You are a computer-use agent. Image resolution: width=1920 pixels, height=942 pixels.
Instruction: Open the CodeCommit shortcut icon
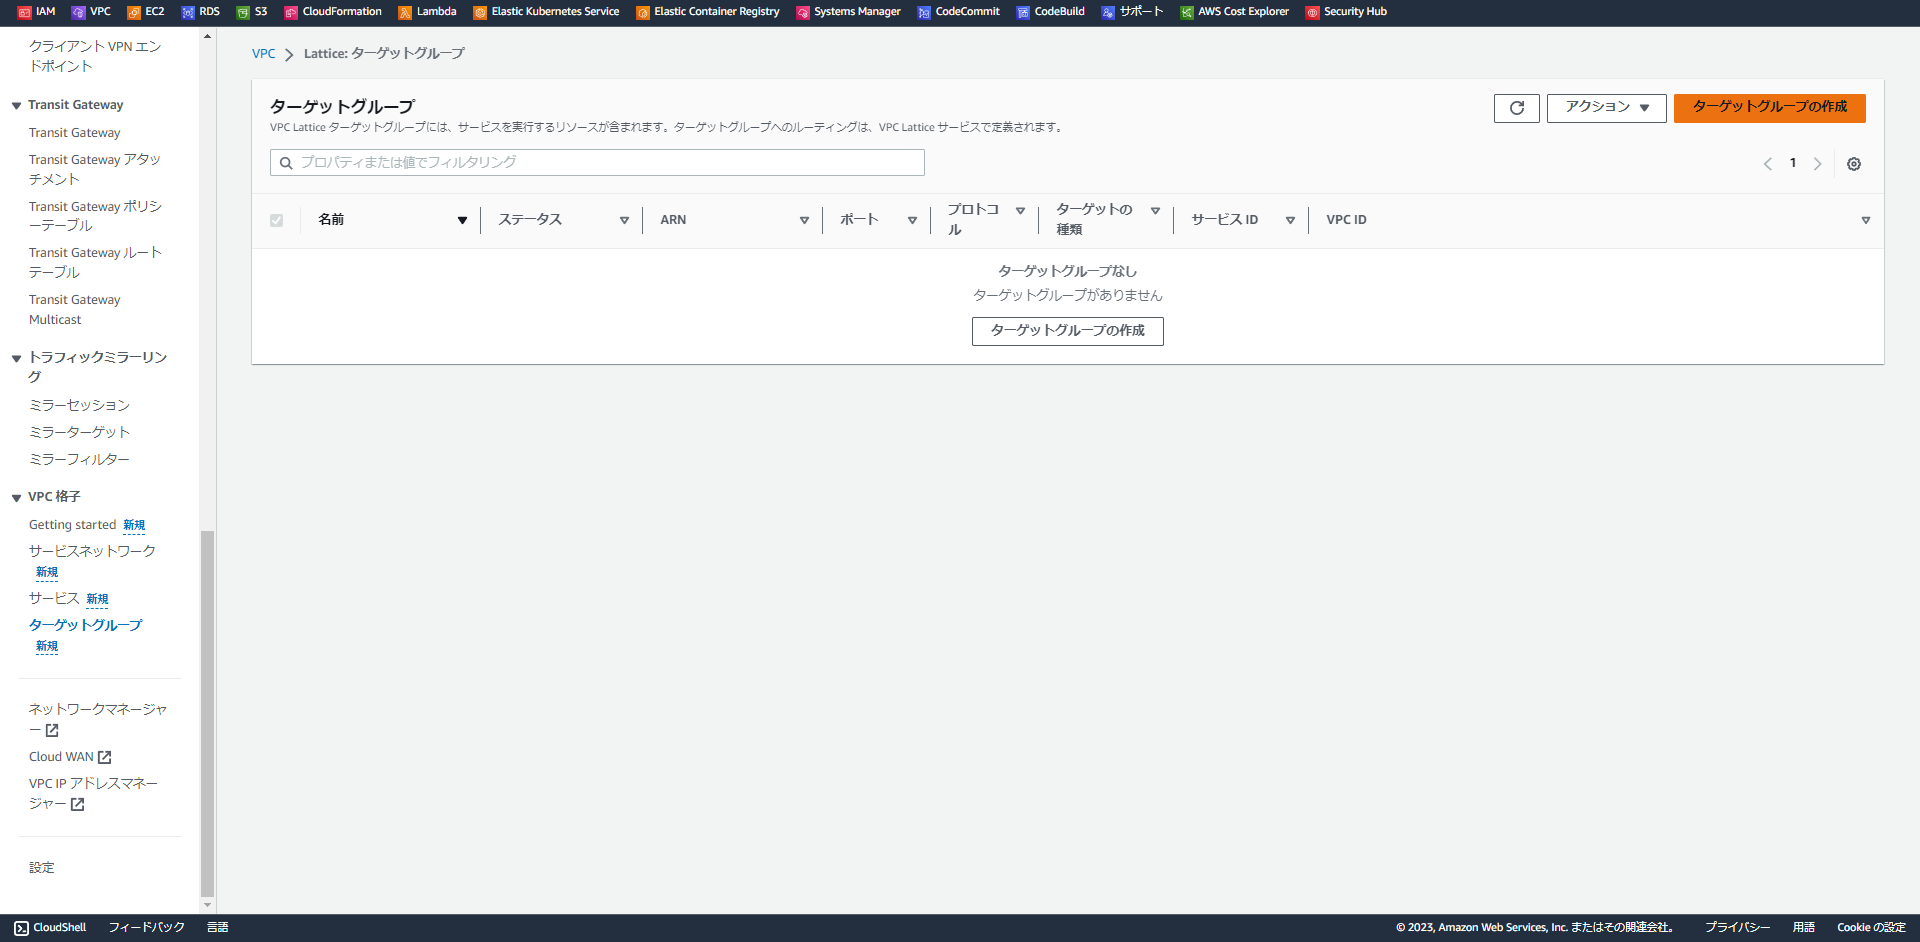(924, 12)
